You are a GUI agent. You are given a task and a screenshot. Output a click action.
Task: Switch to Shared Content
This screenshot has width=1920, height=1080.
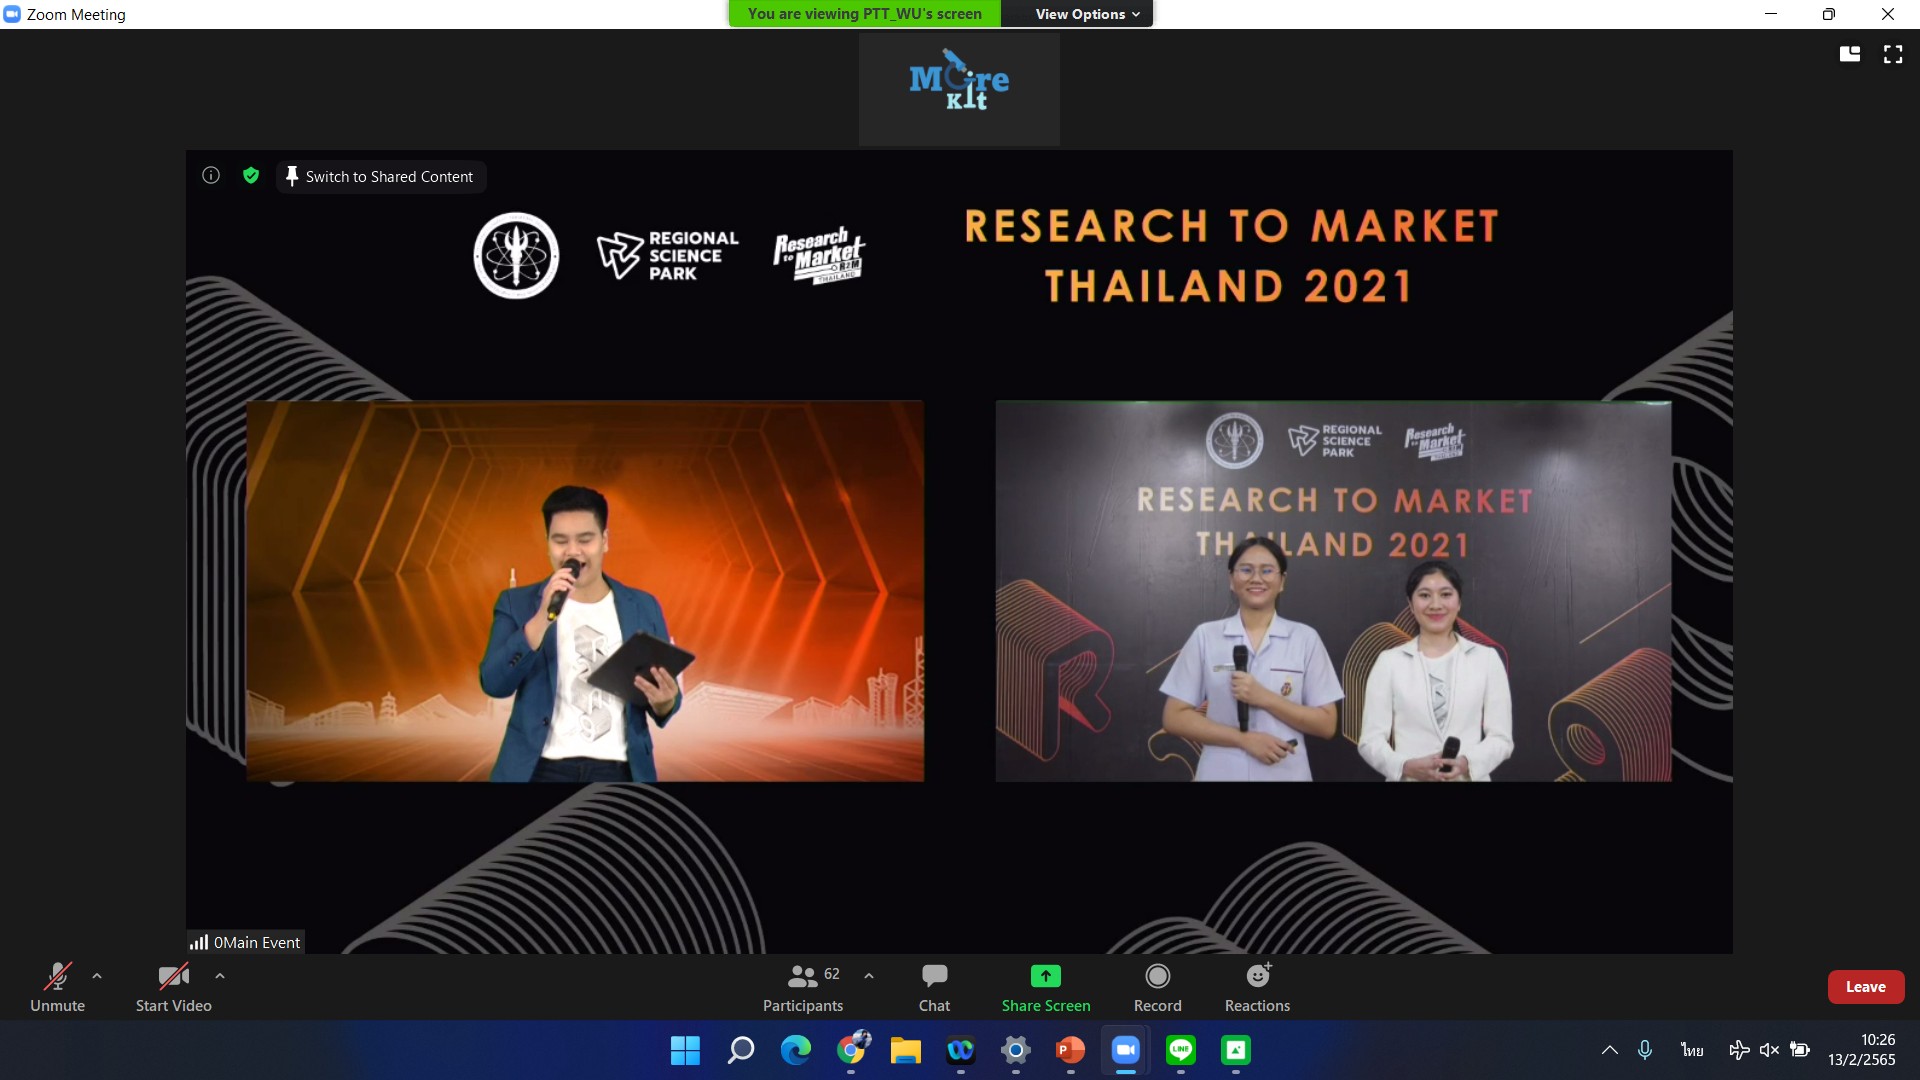click(x=380, y=177)
